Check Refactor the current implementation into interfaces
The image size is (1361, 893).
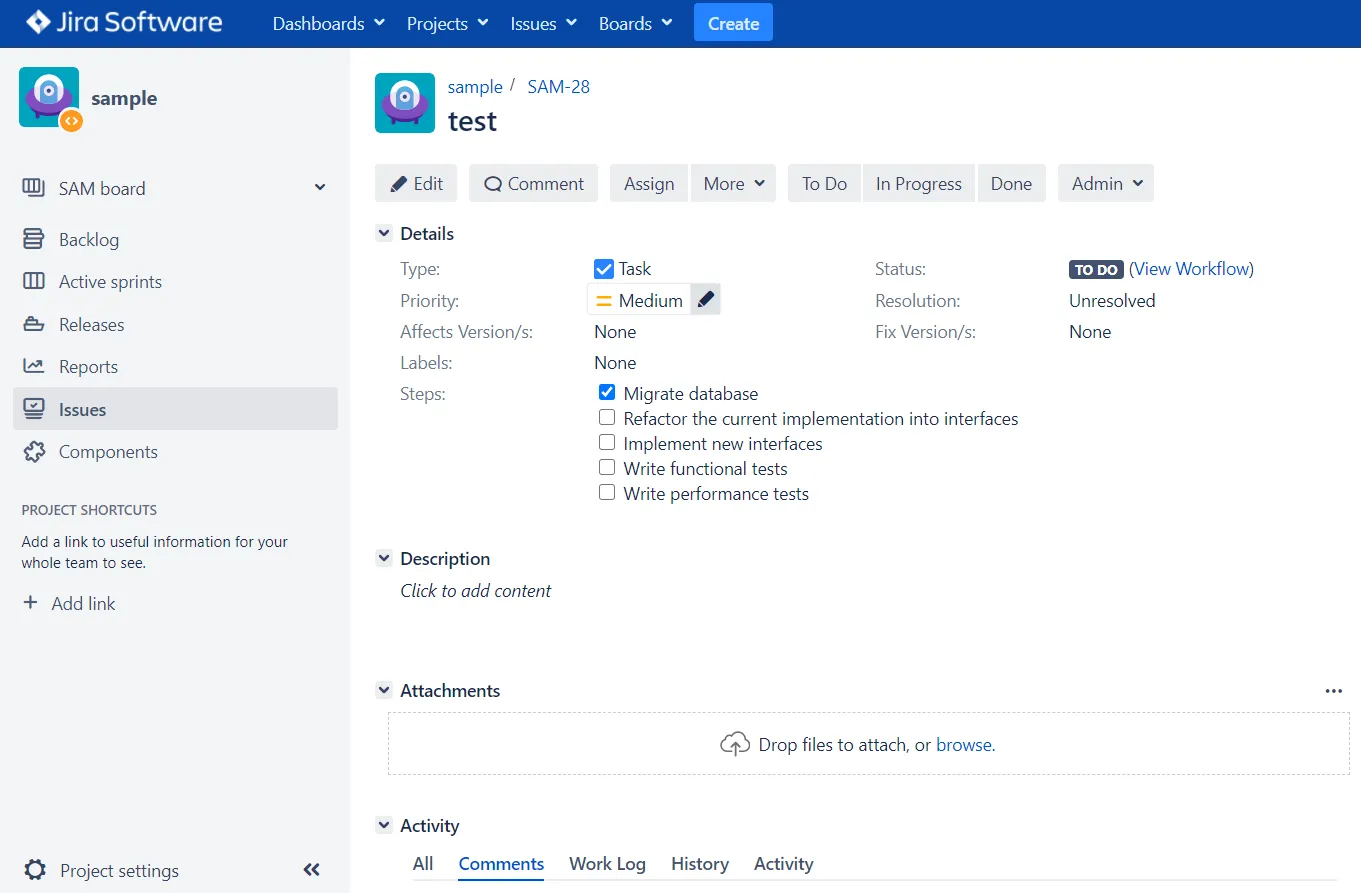coord(607,417)
